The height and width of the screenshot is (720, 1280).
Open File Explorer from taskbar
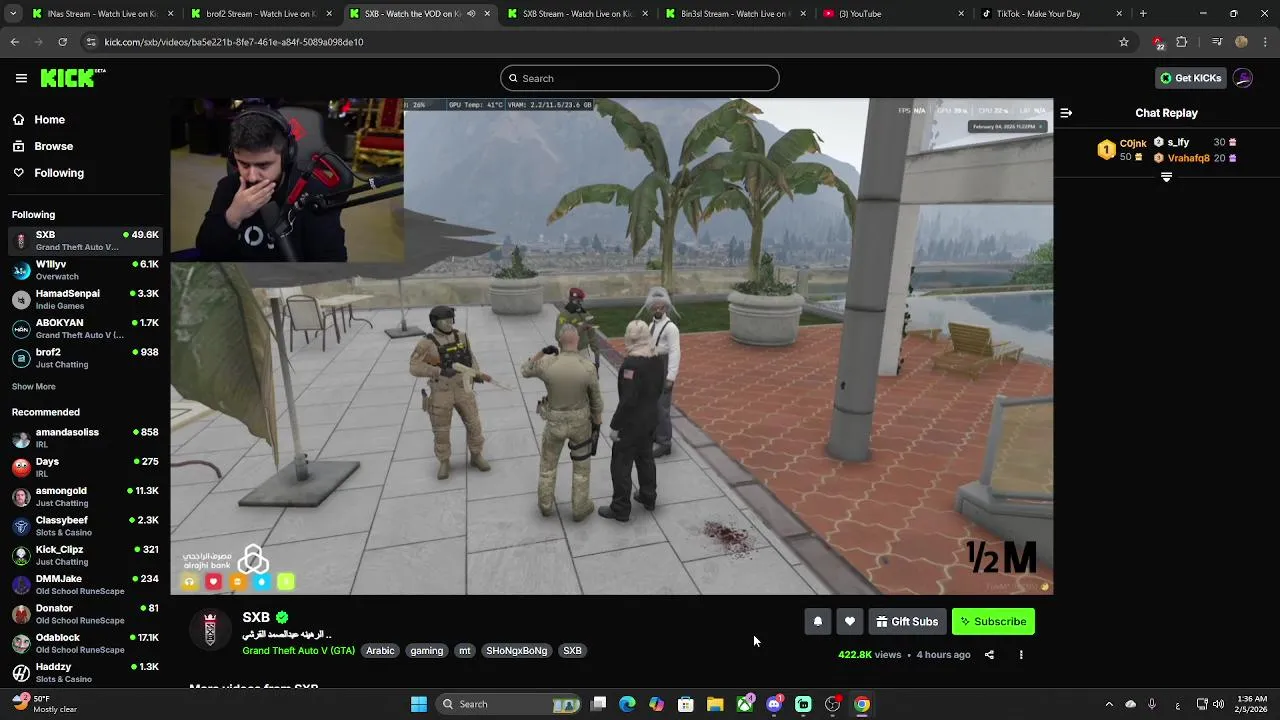coord(715,704)
